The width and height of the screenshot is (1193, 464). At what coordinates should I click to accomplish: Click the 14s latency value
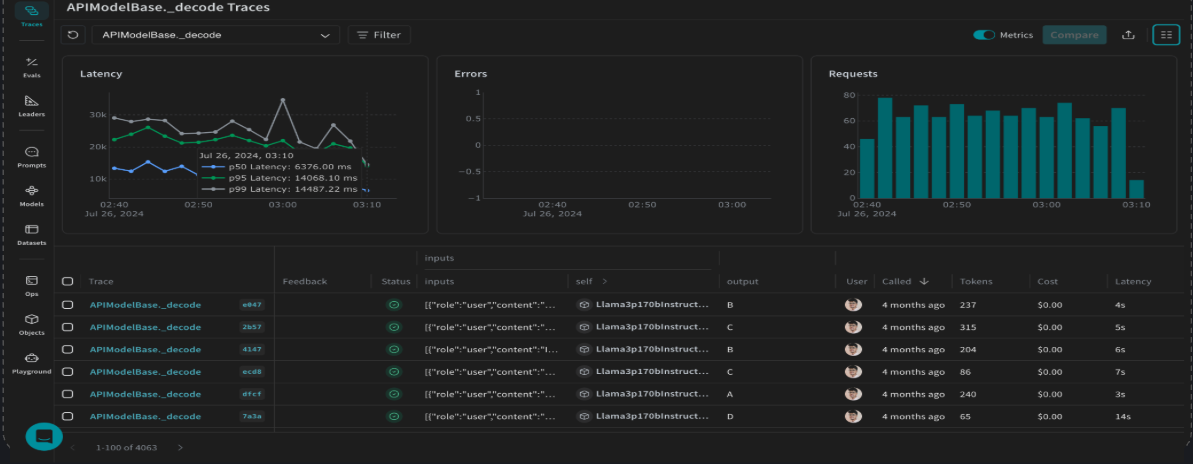[1121, 417]
